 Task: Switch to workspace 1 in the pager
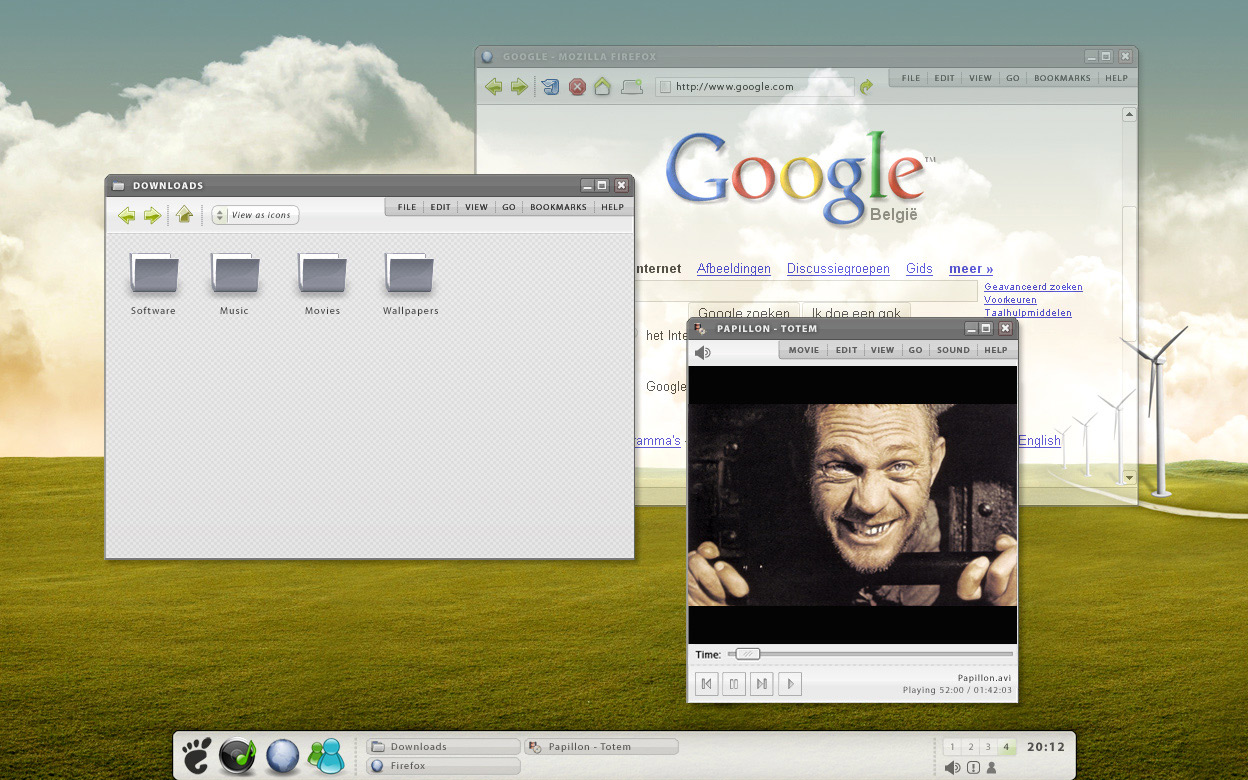951,747
